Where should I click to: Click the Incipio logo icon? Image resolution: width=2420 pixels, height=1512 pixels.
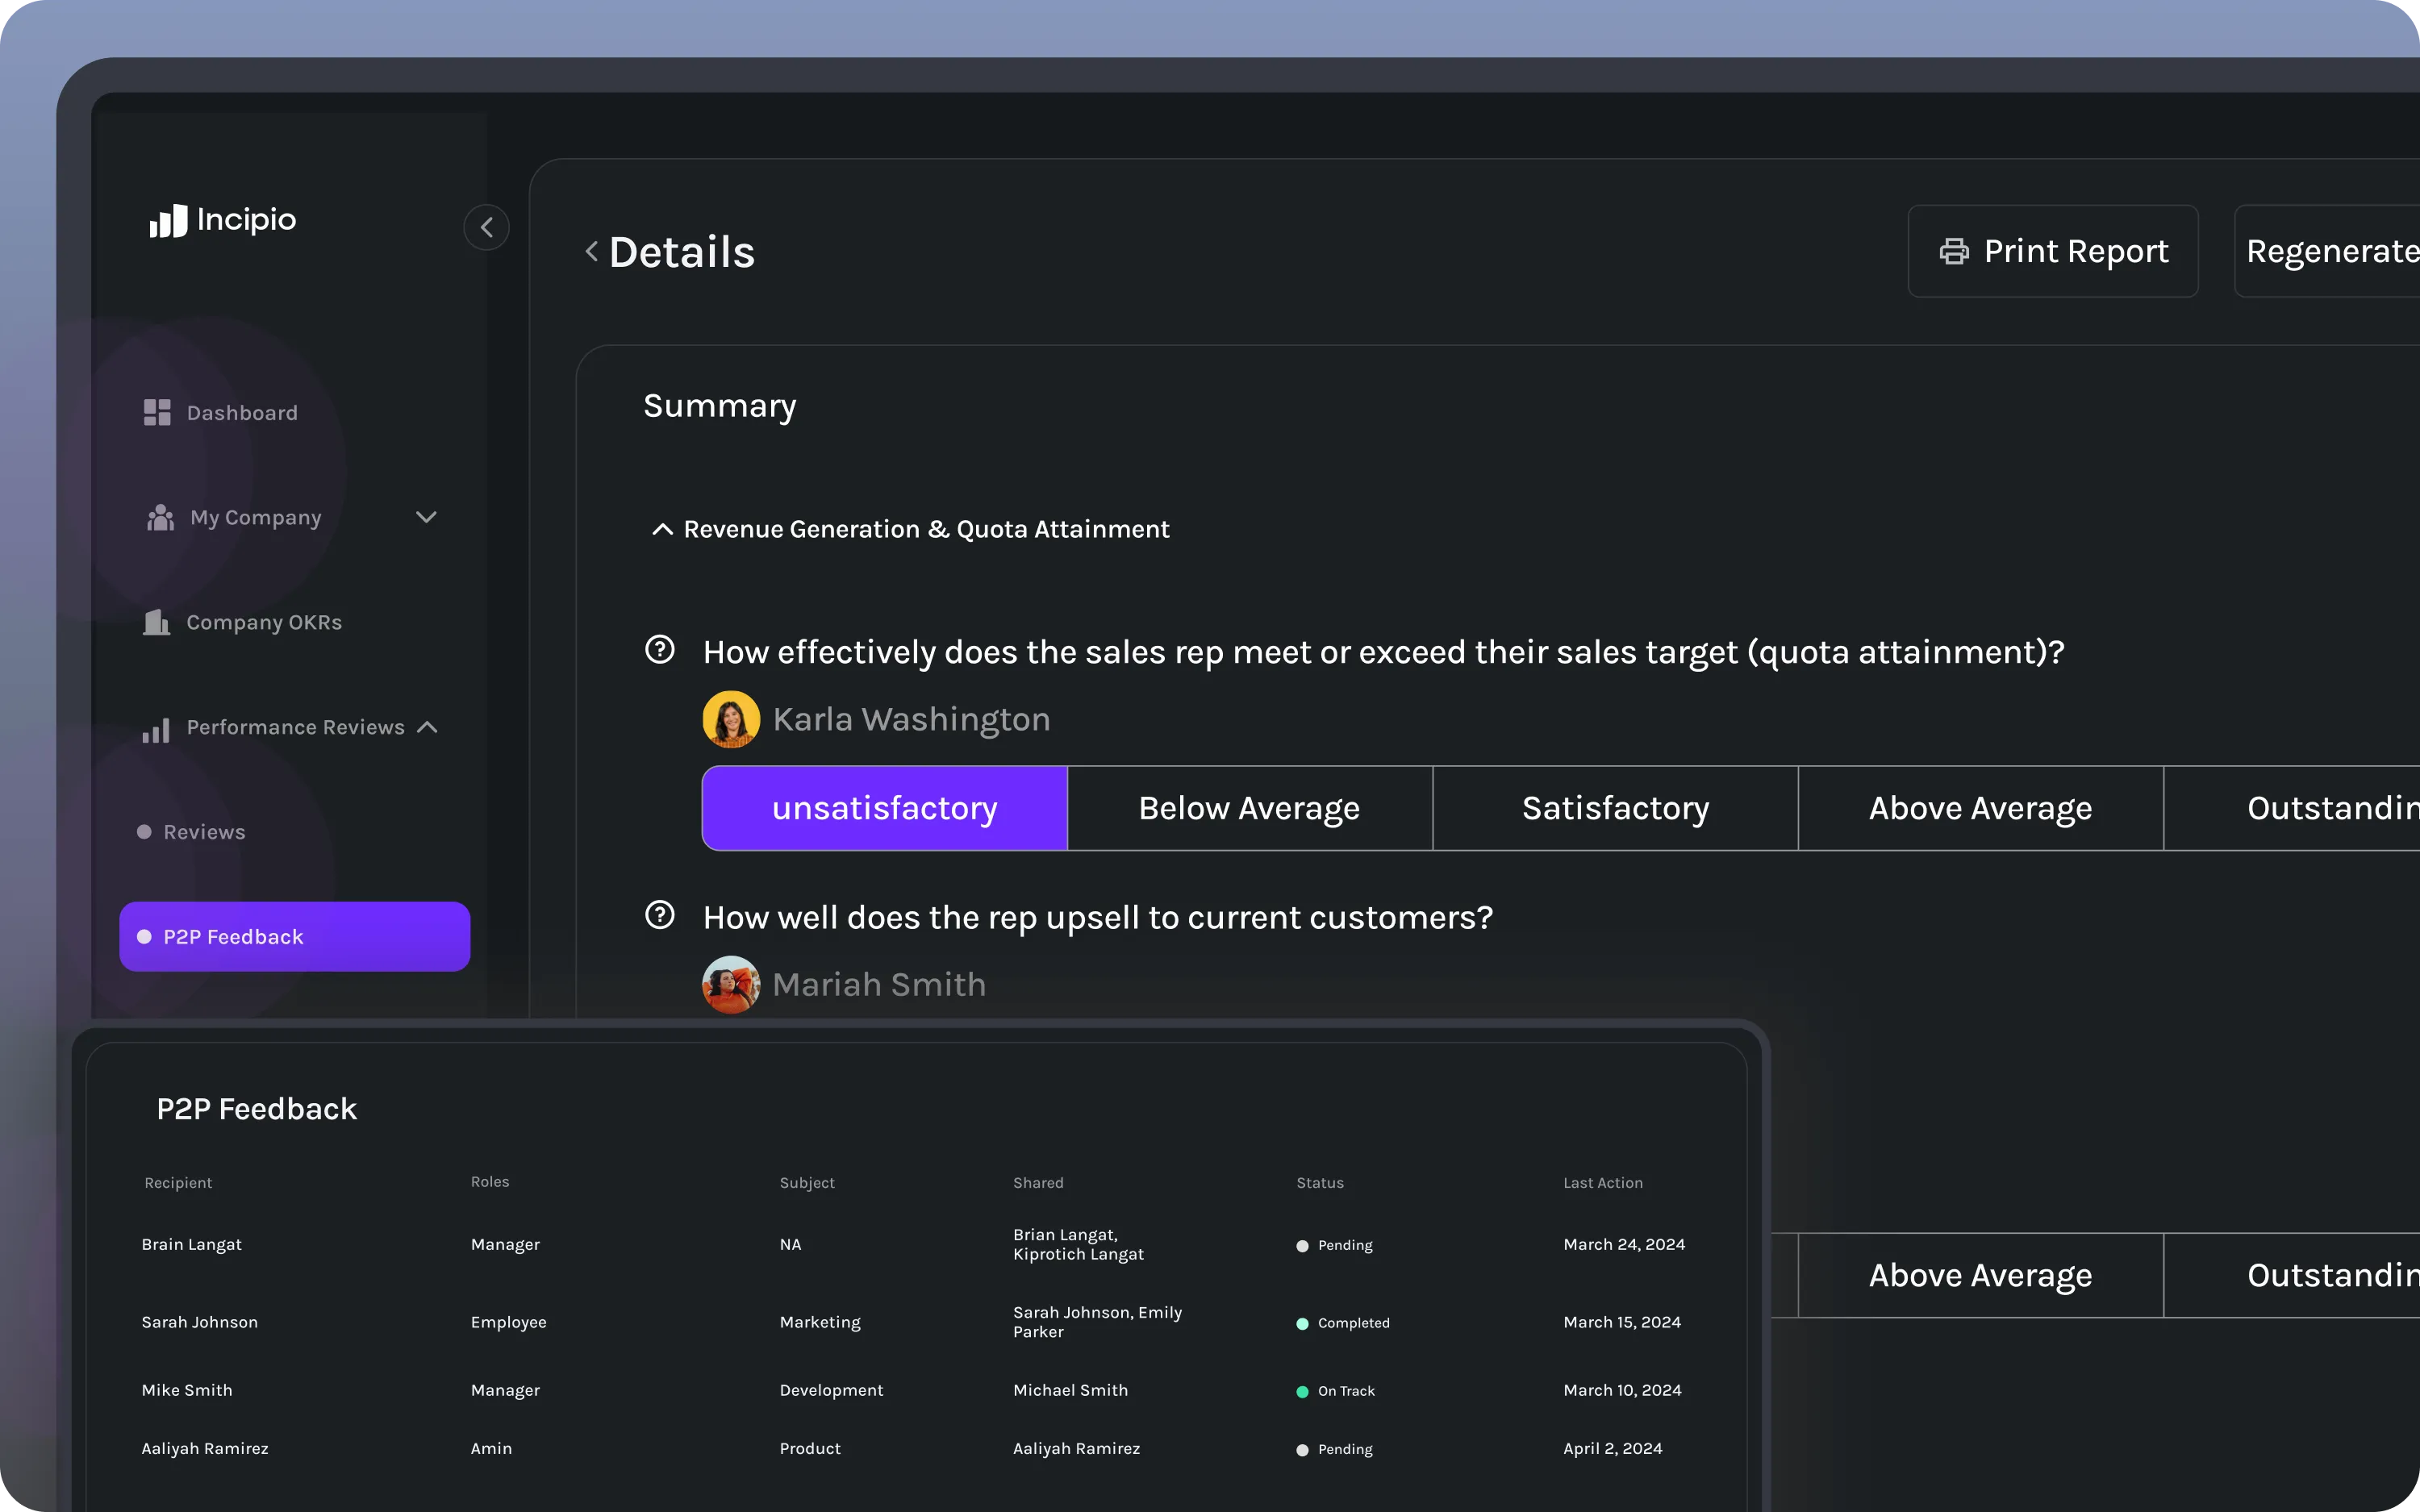pyautogui.click(x=168, y=221)
